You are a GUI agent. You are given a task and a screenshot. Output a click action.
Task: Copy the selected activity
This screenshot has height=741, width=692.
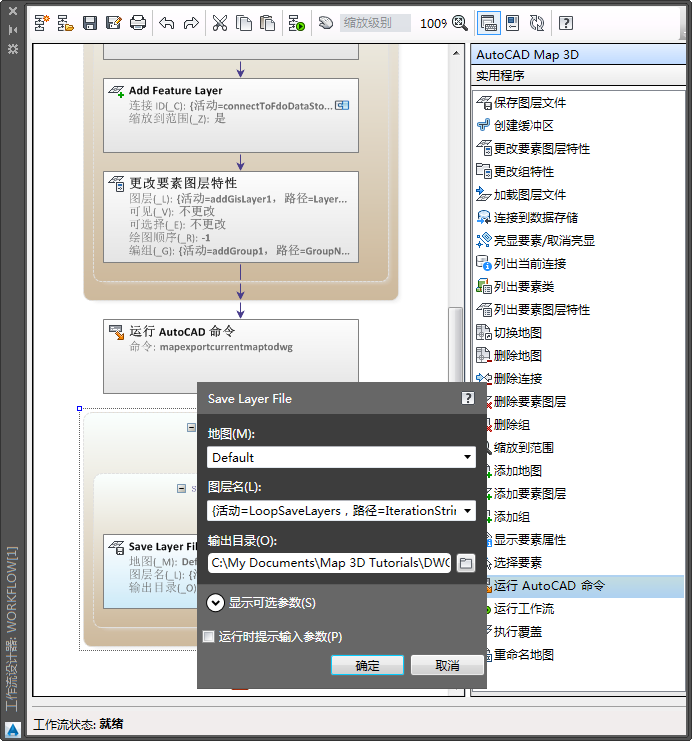coord(244,23)
